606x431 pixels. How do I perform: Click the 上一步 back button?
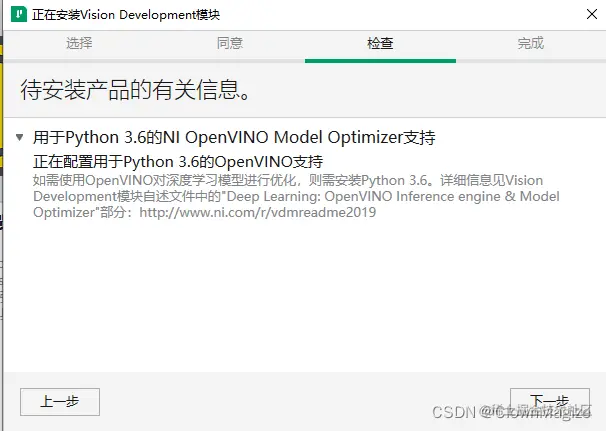pyautogui.click(x=60, y=402)
